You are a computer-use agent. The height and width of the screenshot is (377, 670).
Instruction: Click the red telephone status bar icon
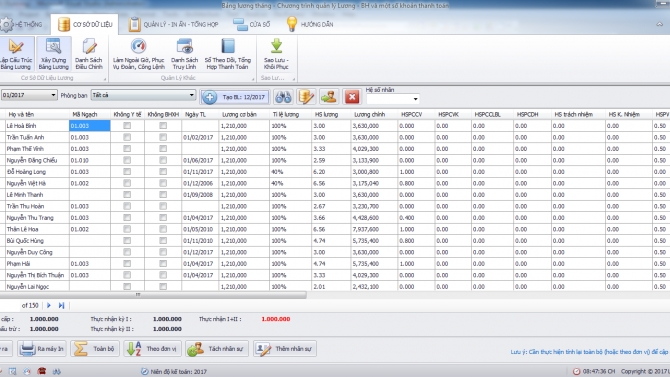(x=41, y=371)
